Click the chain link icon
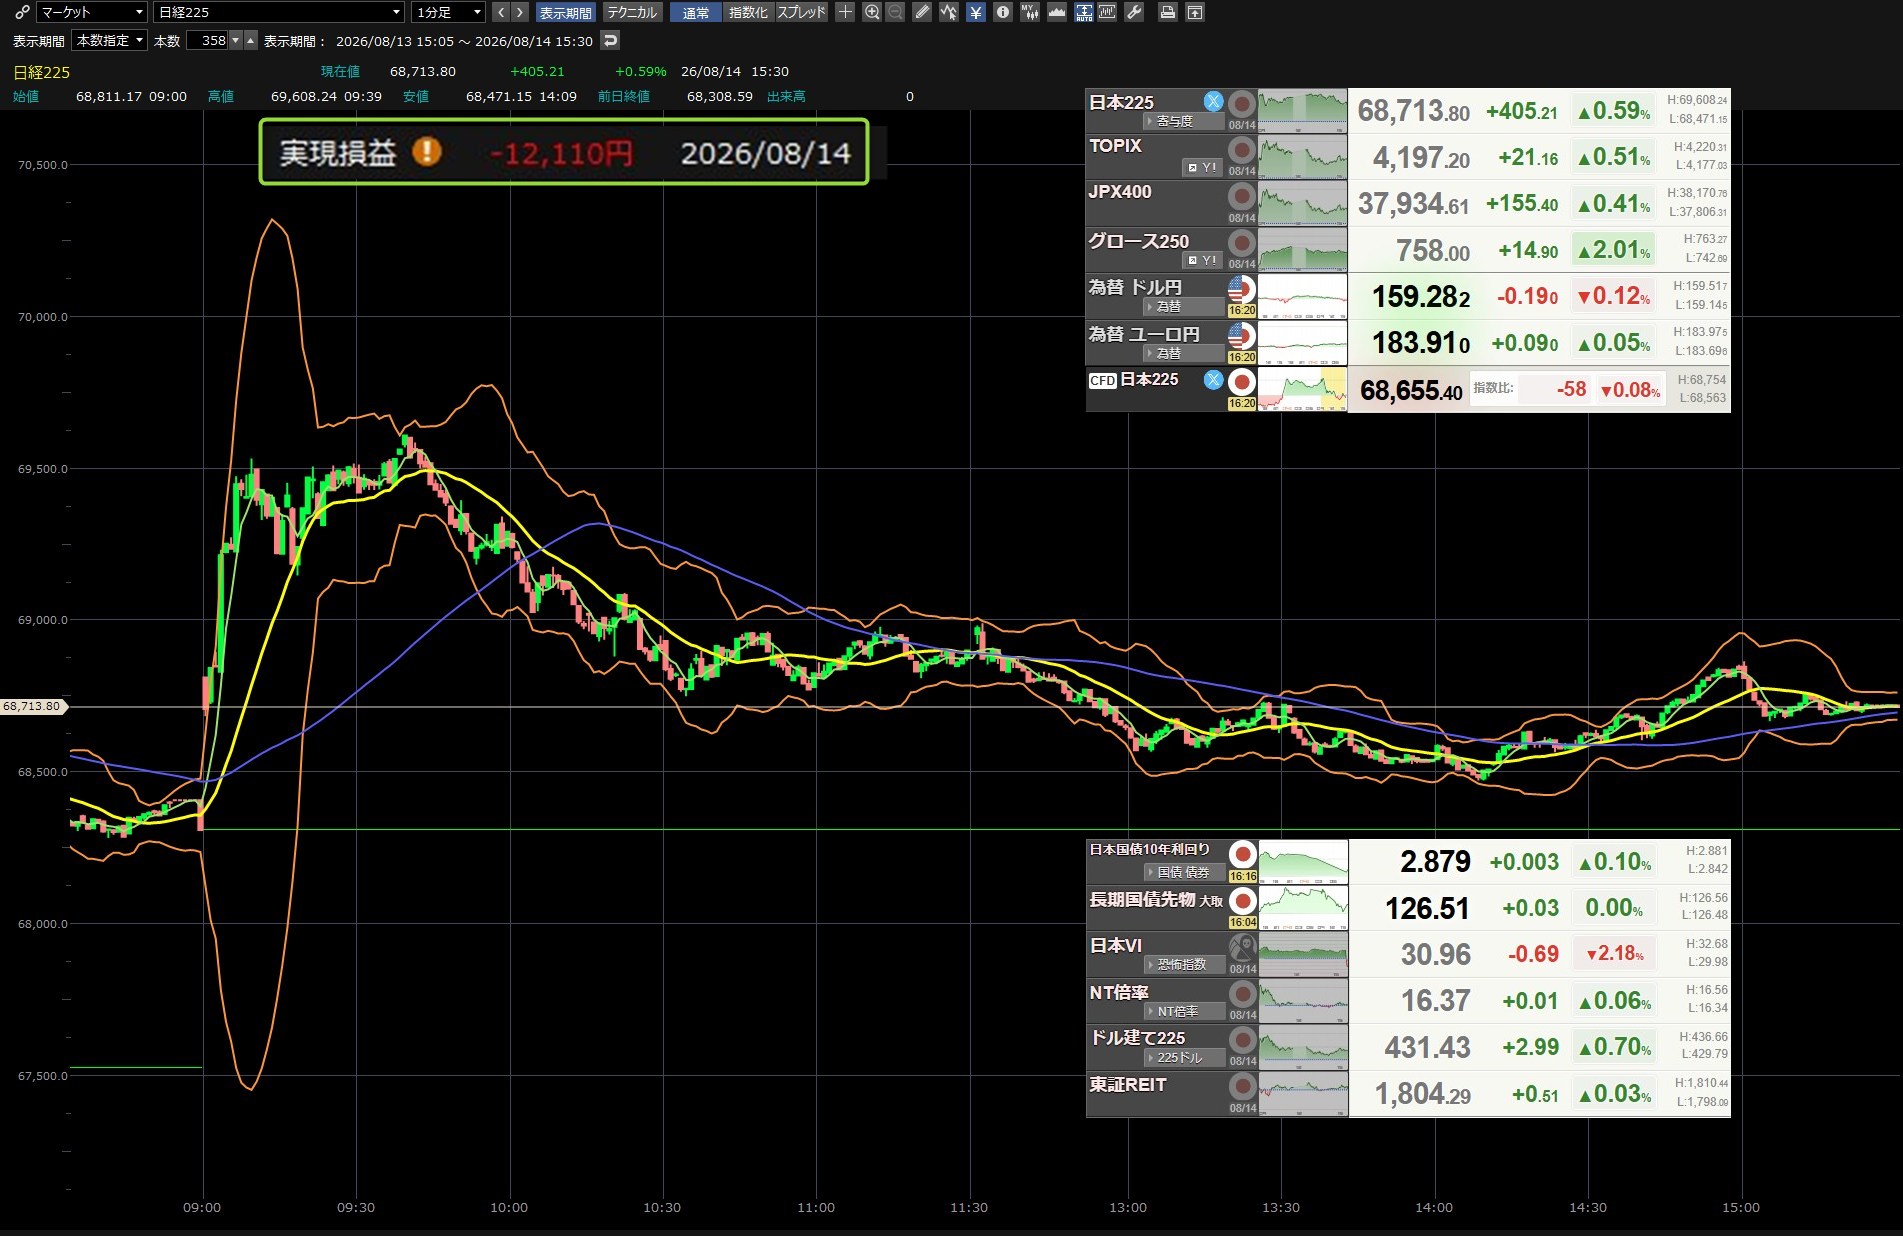The height and width of the screenshot is (1236, 1903). click(x=22, y=12)
